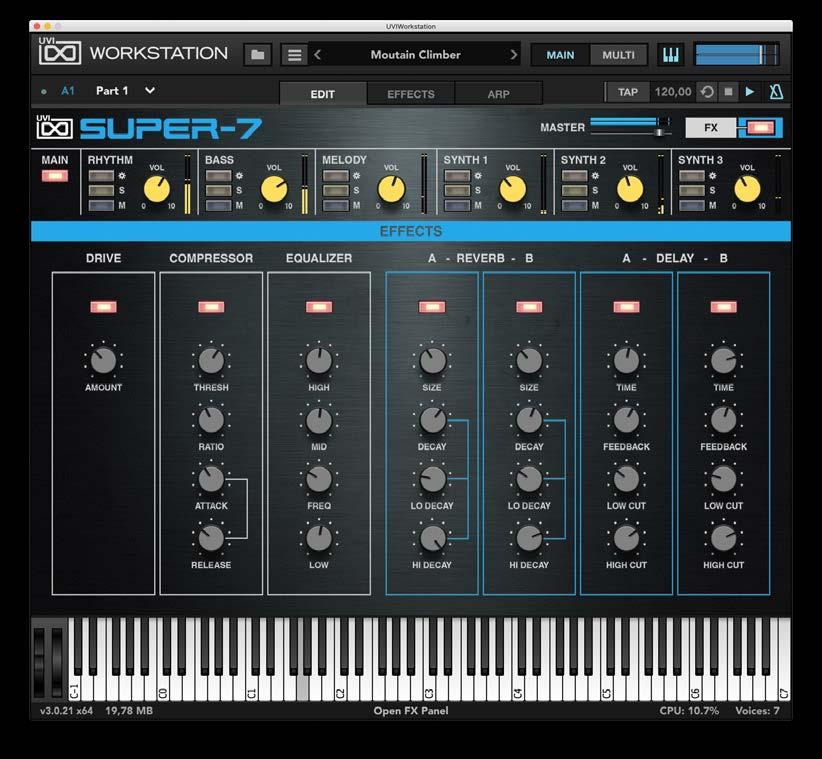Click the TAP tempo button

(x=628, y=92)
